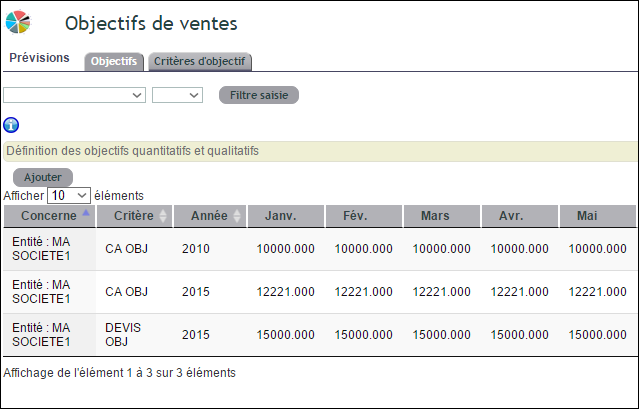Click the Mai column header
Screen dimensions: 639x409
[x=597, y=216]
